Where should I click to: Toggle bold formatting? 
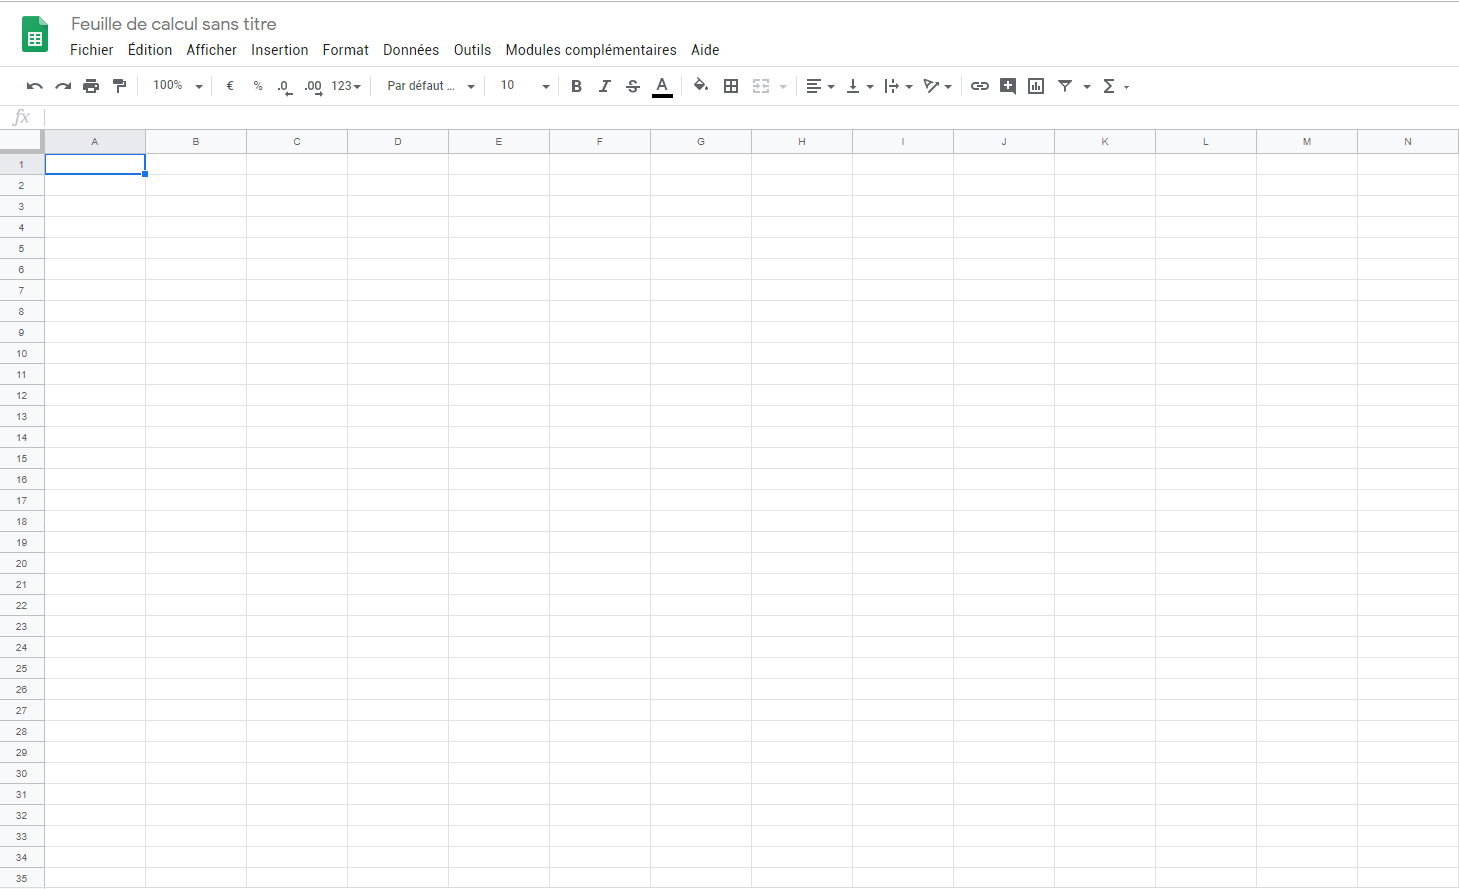tap(576, 86)
